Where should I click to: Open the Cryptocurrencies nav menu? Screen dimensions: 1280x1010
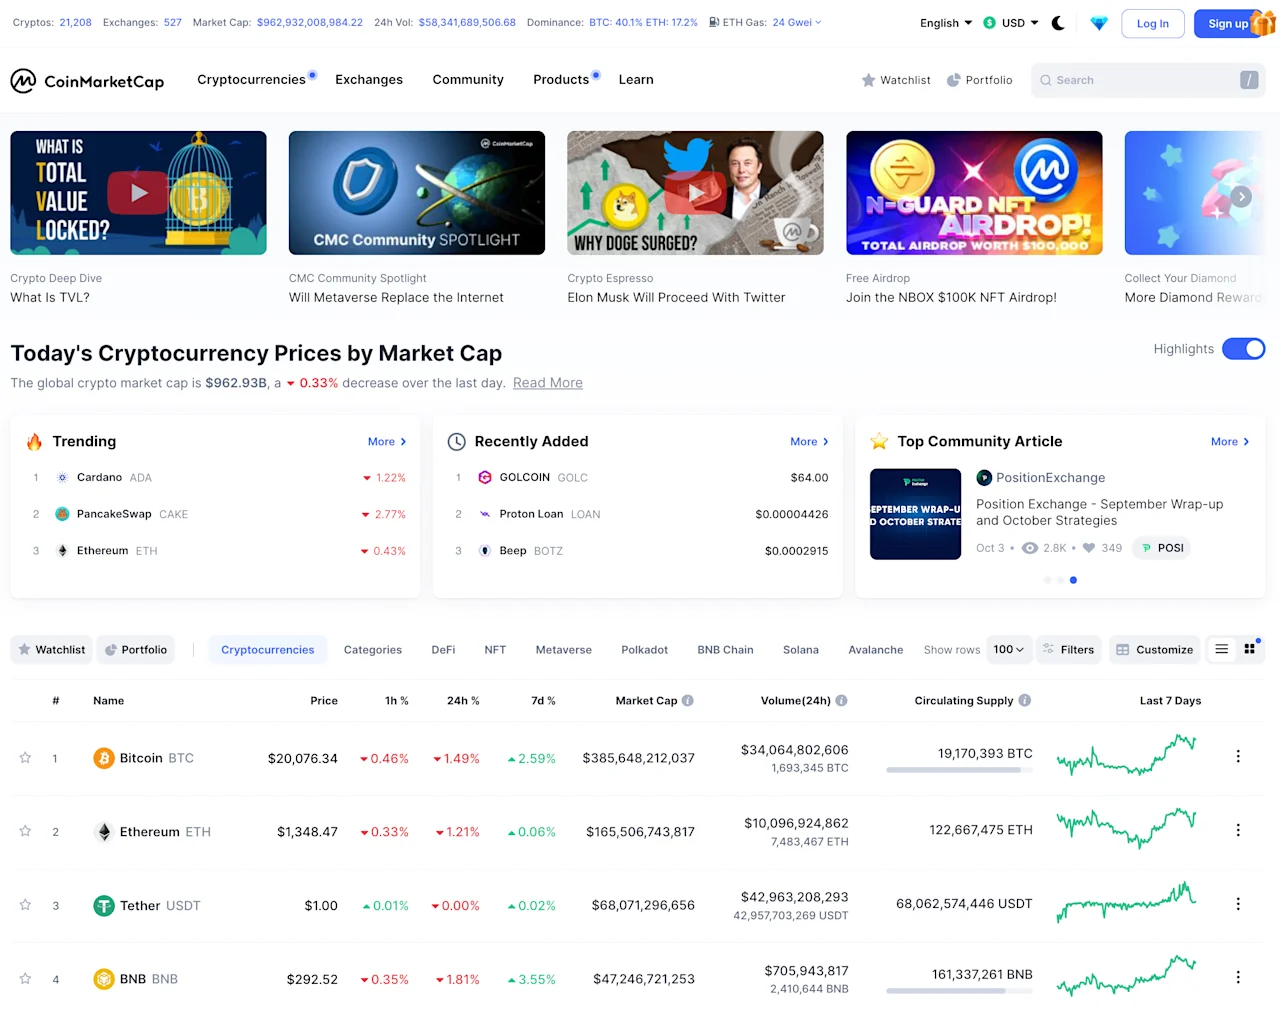tap(251, 80)
